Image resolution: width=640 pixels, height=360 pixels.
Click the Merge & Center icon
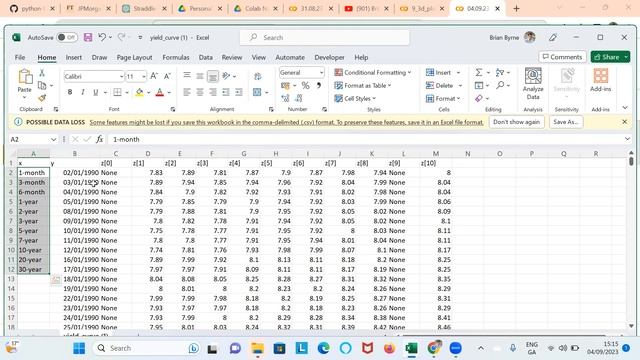[257, 92]
